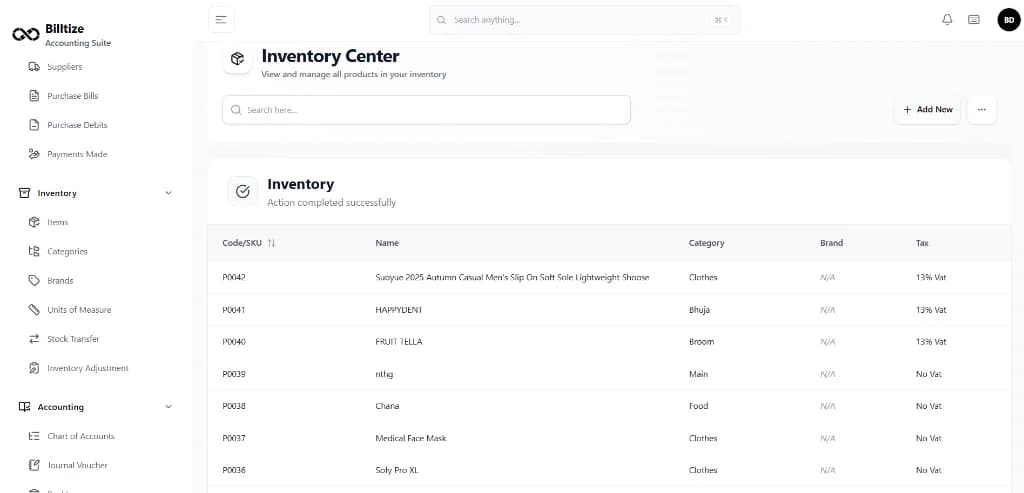Open Purchase Debits menu item
This screenshot has height=493, width=1024.
point(77,125)
